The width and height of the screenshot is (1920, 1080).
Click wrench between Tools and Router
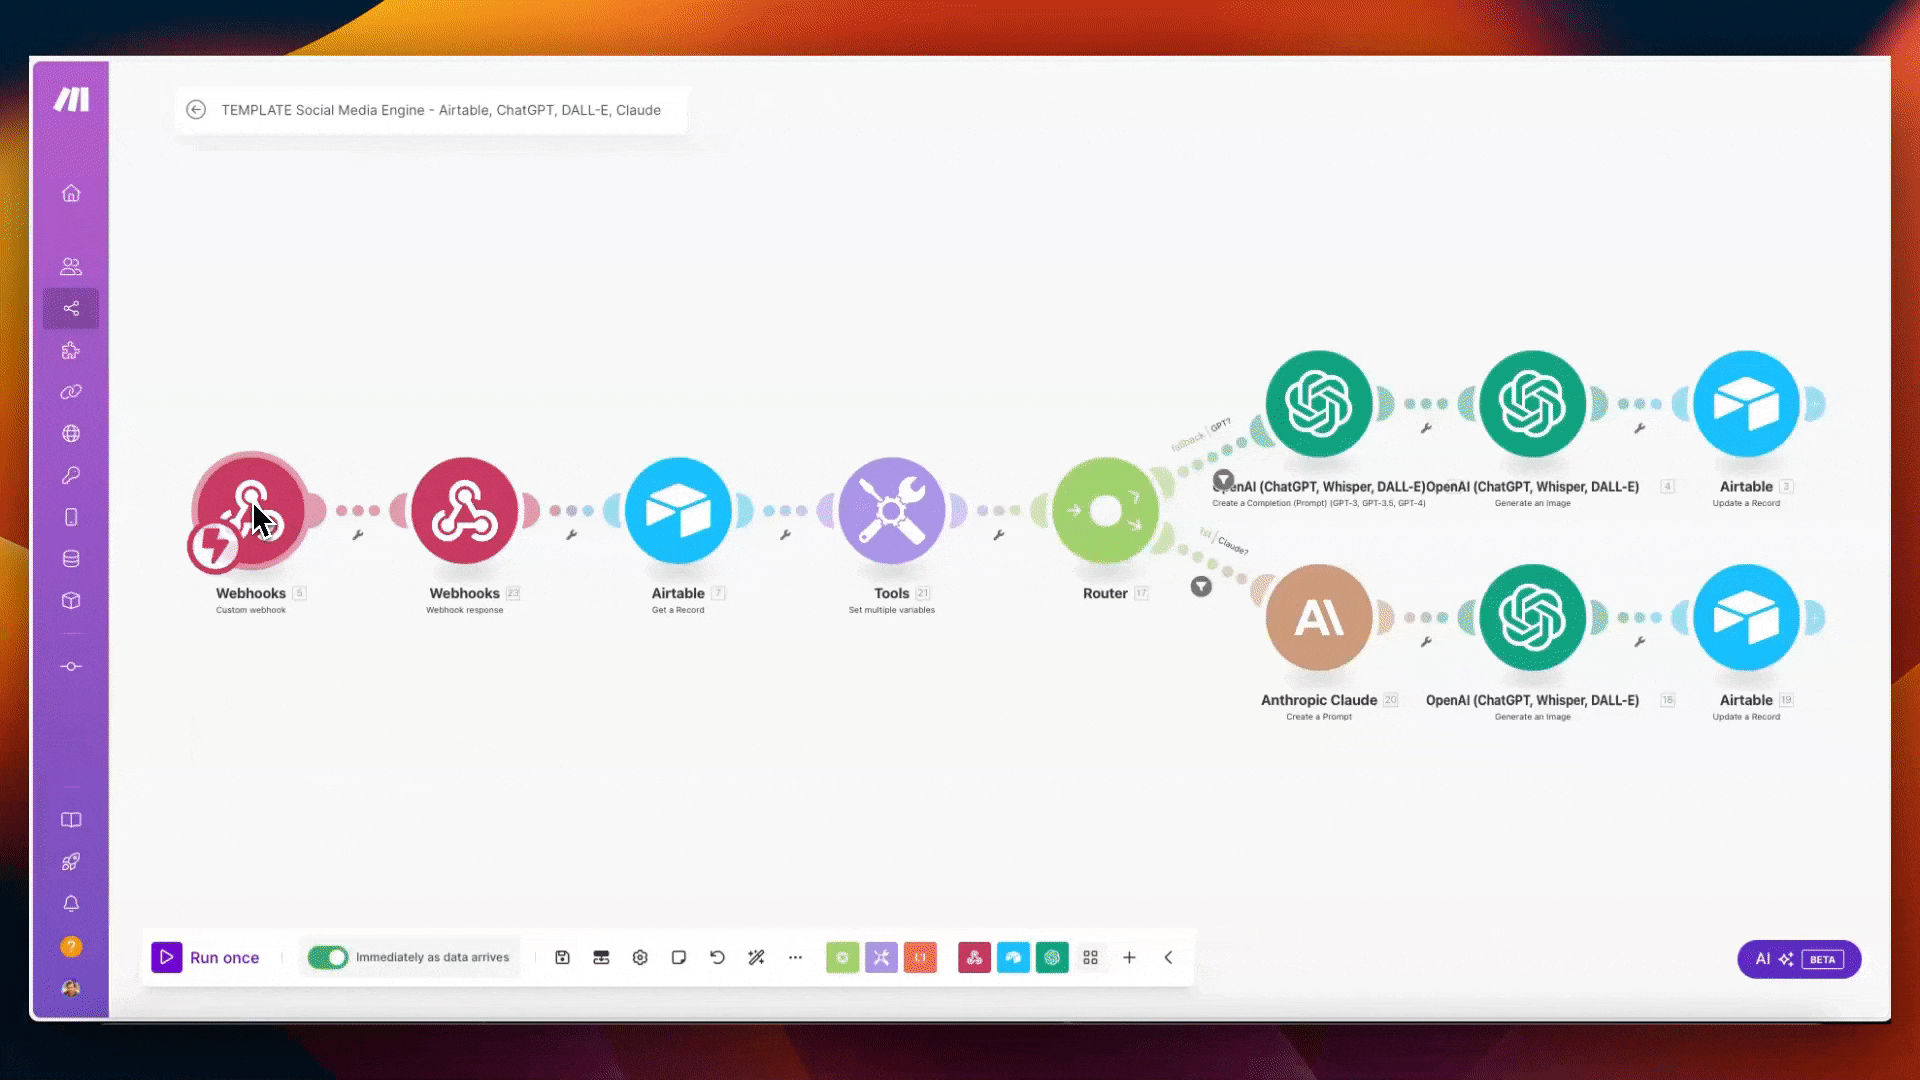point(999,535)
